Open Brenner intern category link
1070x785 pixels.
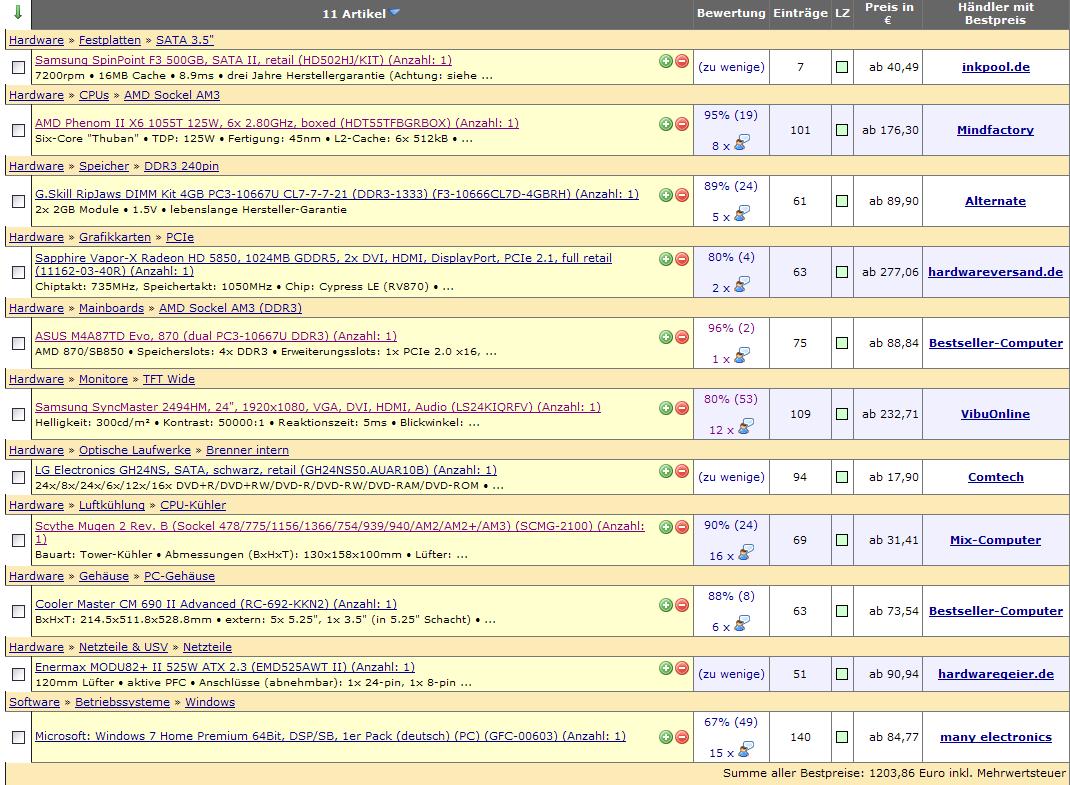click(247, 450)
